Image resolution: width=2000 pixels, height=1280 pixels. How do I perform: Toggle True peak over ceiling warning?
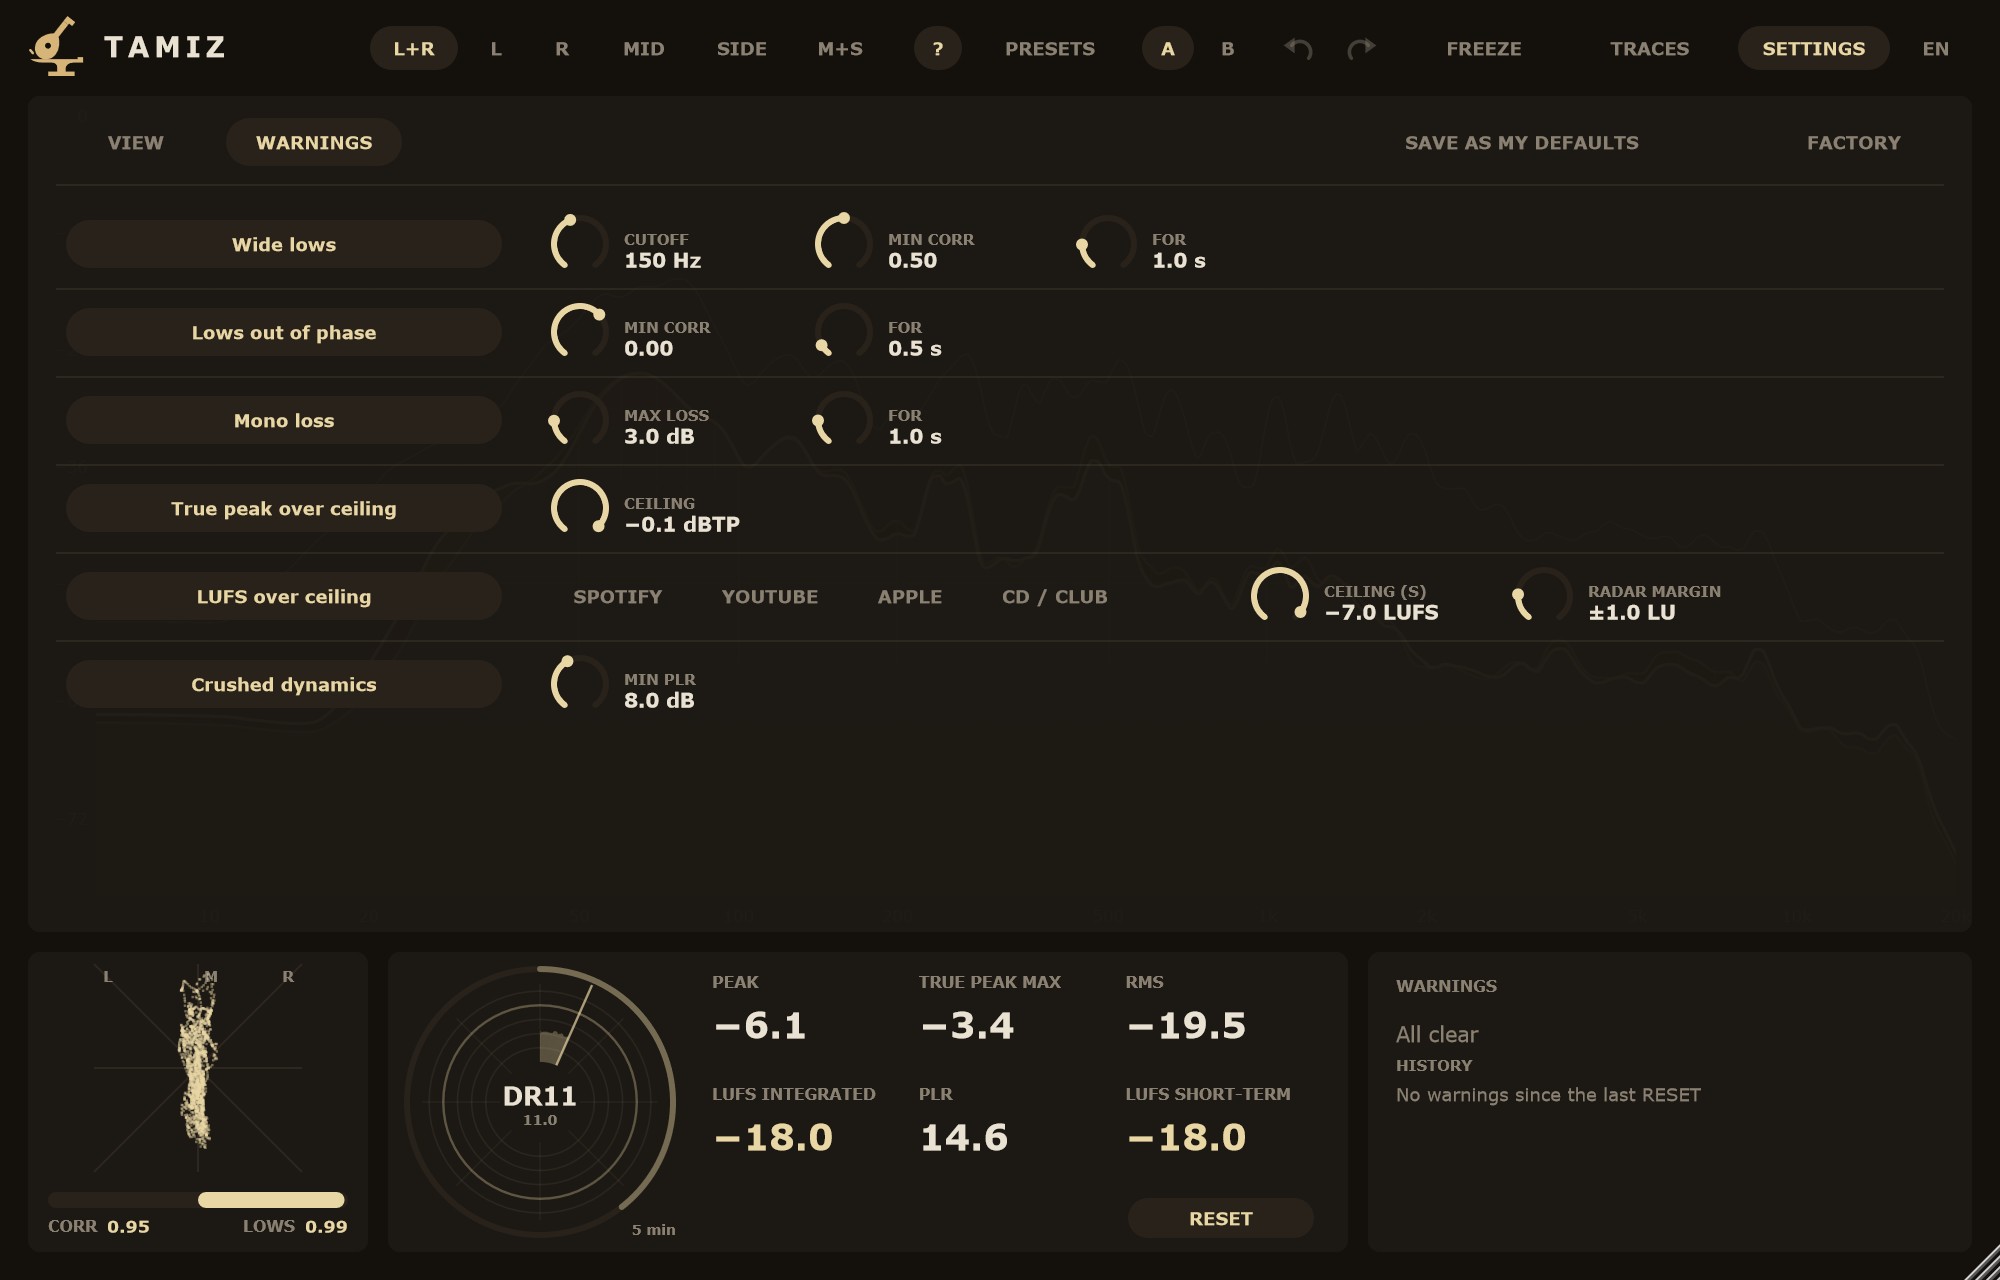coord(284,508)
